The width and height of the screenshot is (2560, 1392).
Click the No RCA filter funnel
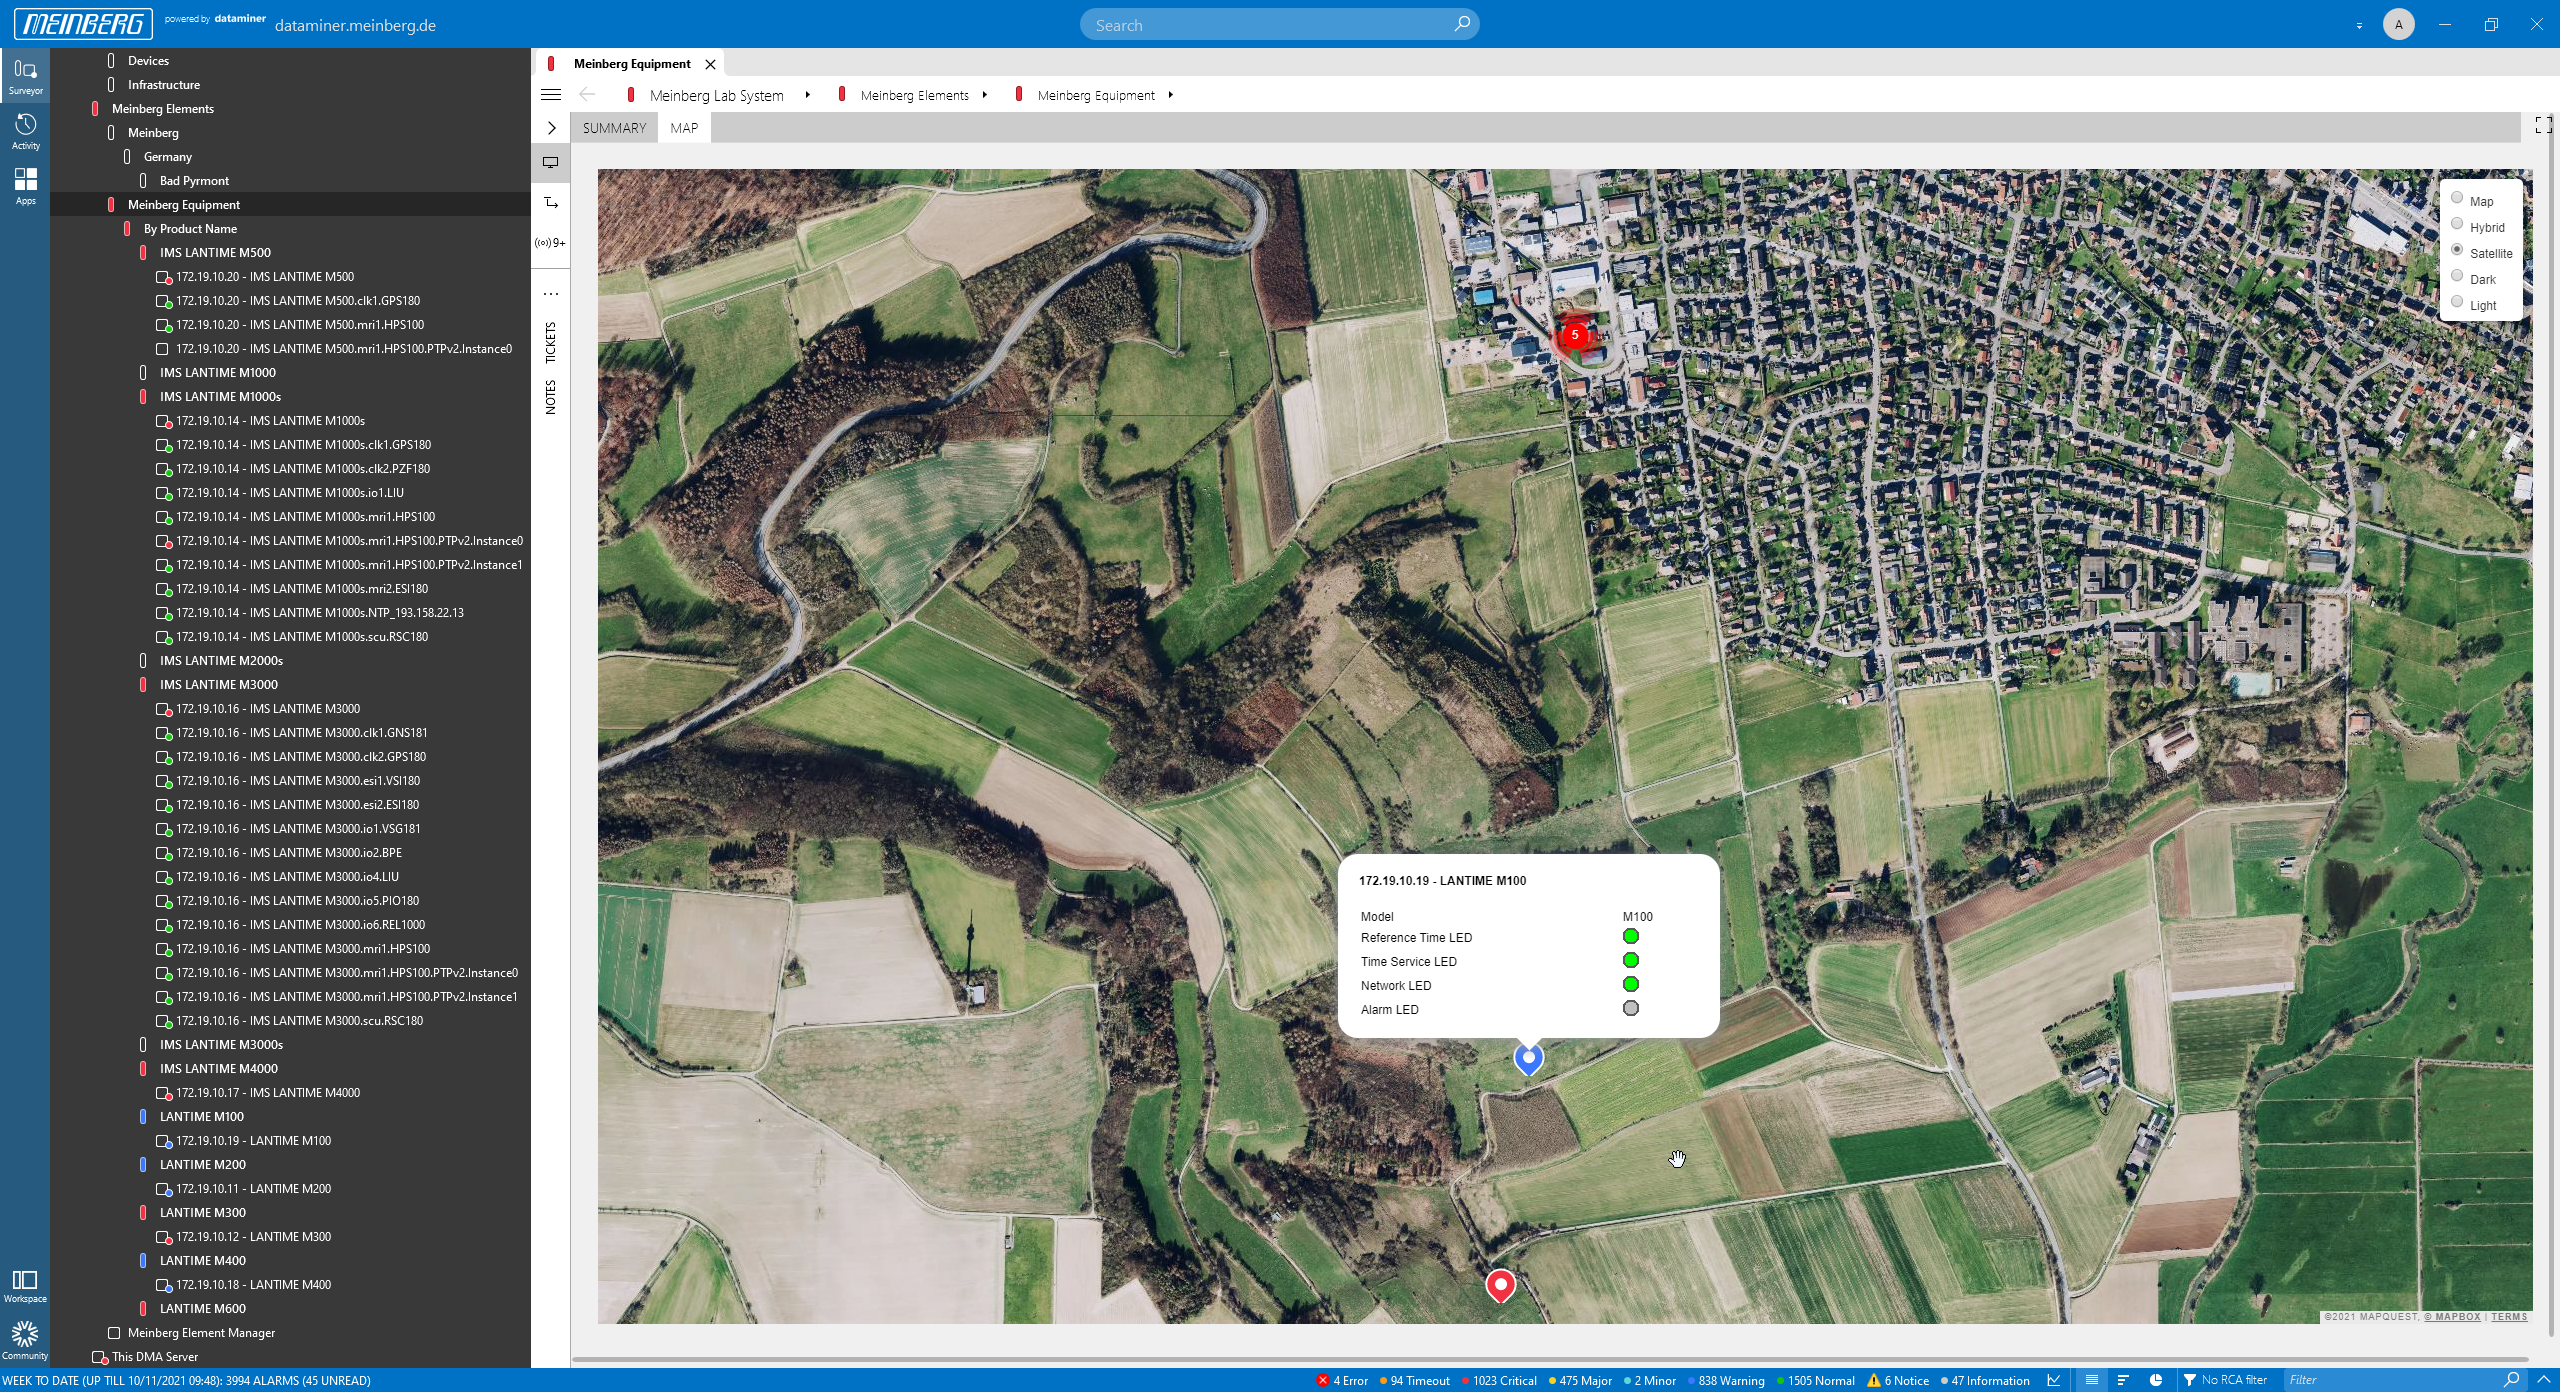click(x=2189, y=1380)
